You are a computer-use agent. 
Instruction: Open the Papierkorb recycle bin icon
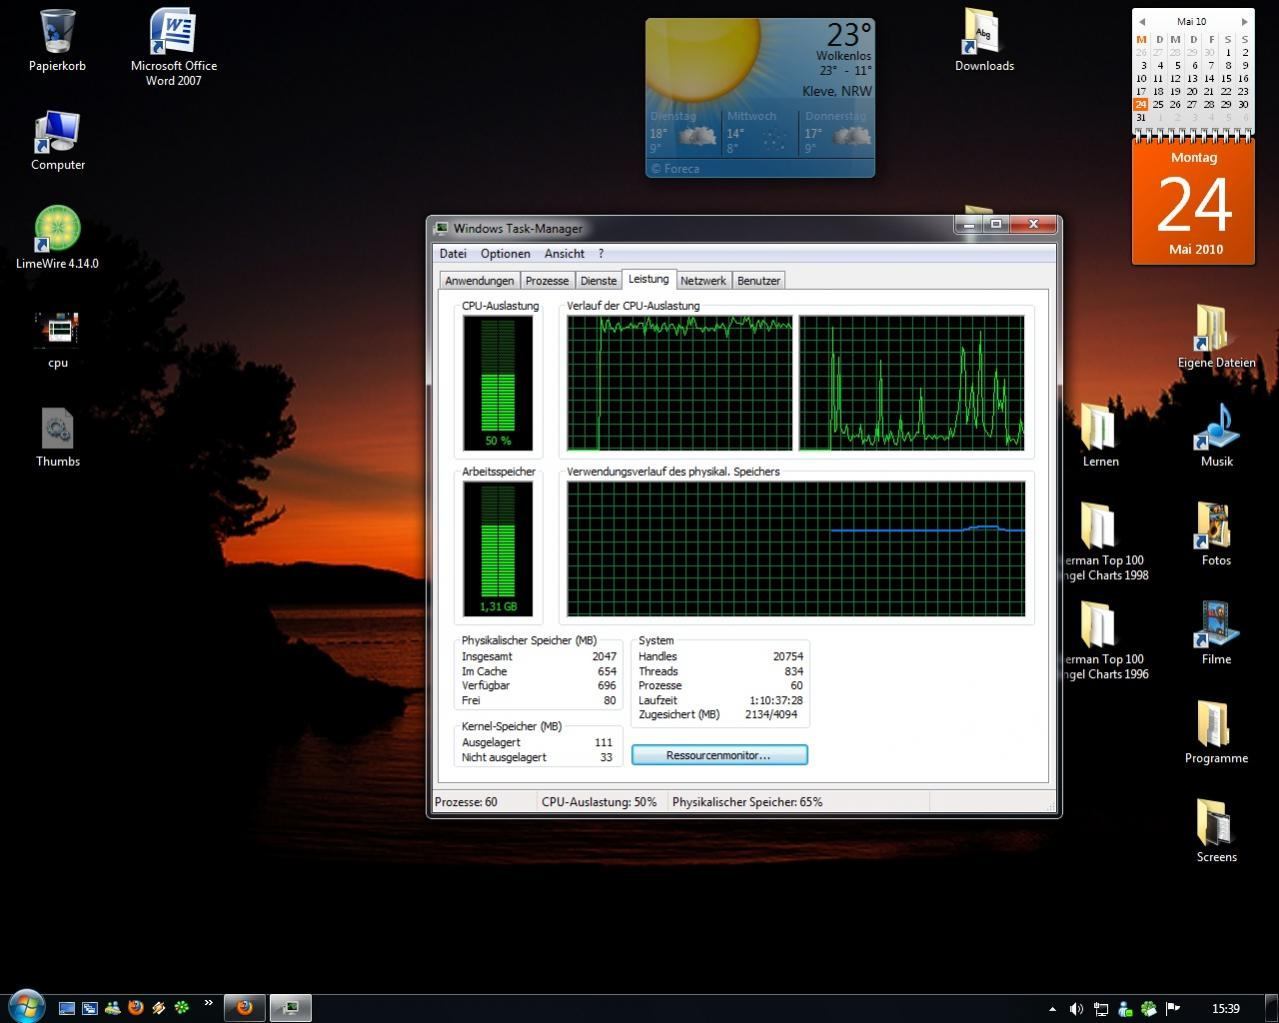click(57, 41)
